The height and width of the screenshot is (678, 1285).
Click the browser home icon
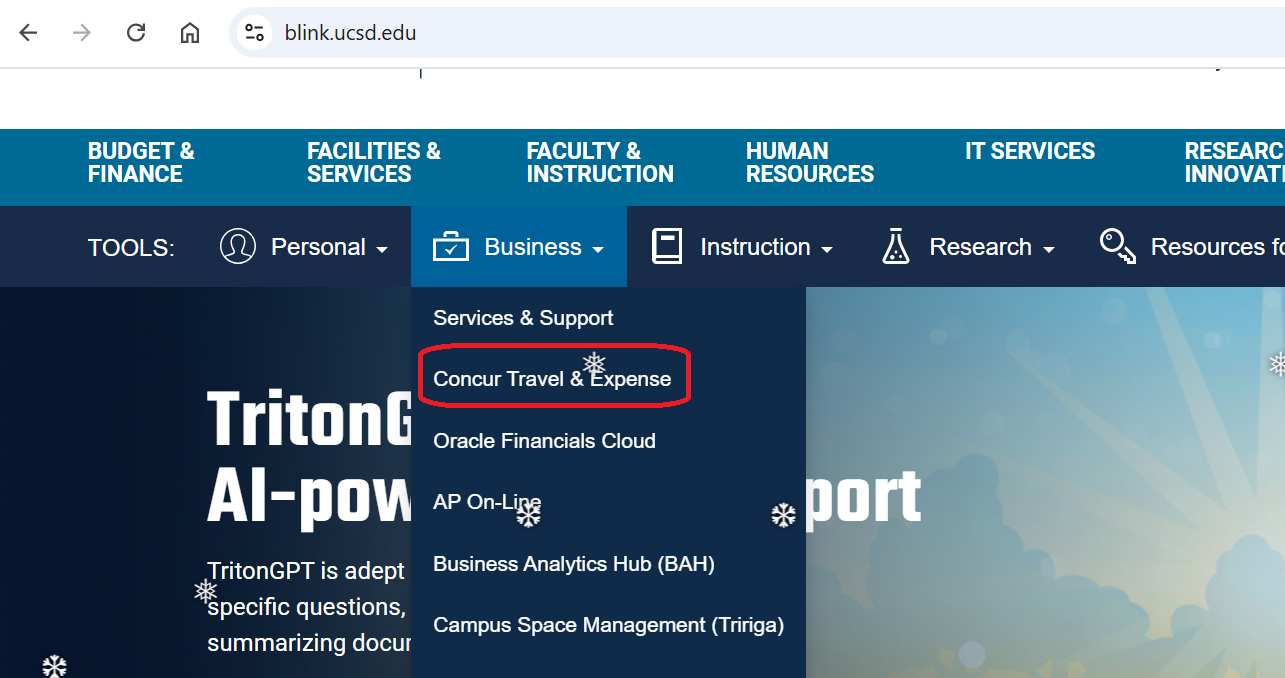click(190, 33)
